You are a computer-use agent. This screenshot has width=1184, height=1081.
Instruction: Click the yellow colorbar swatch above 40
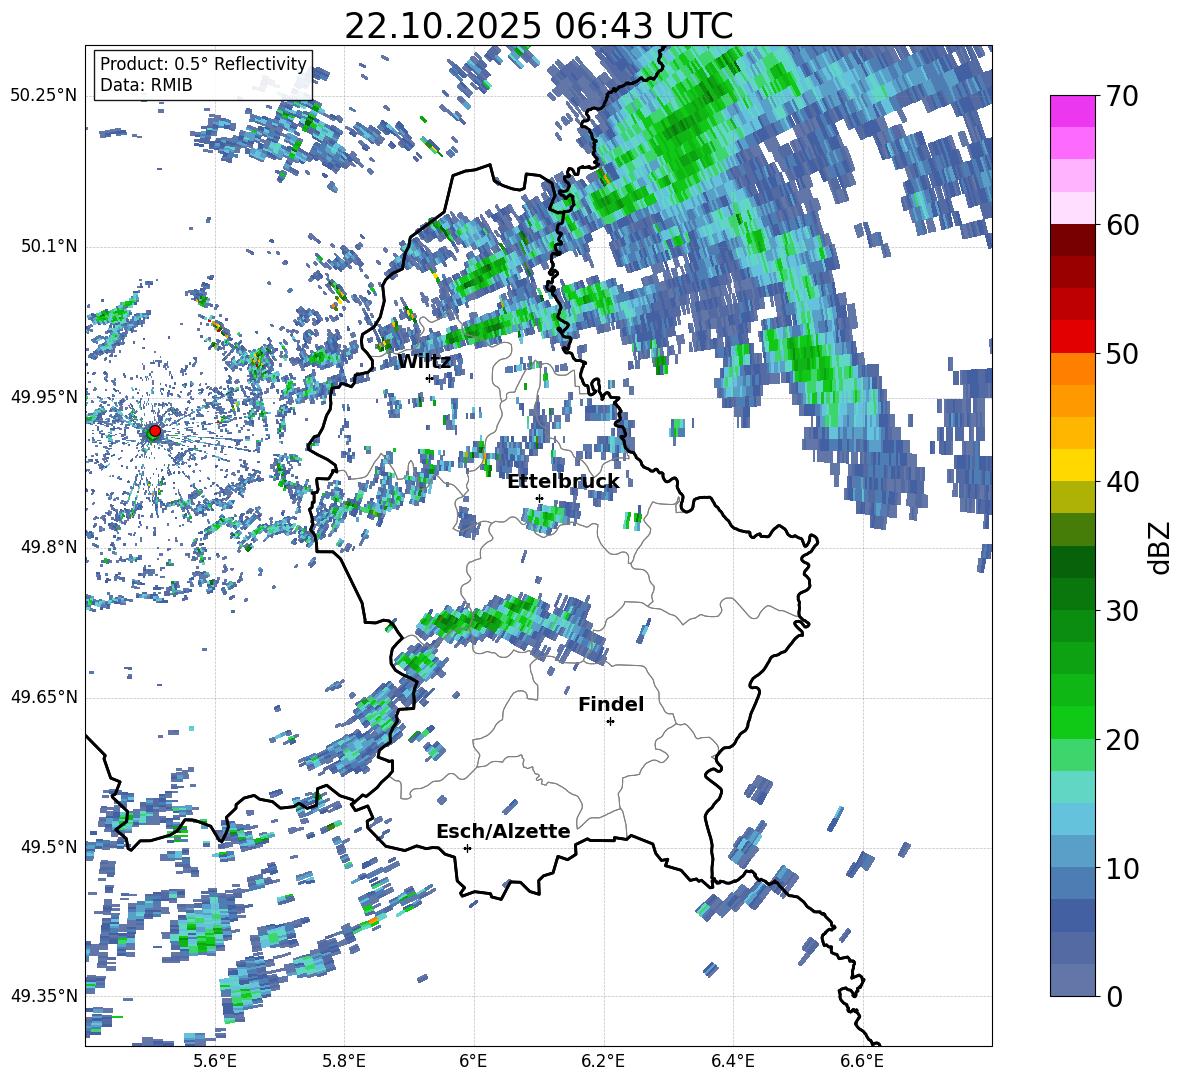coord(1072,465)
